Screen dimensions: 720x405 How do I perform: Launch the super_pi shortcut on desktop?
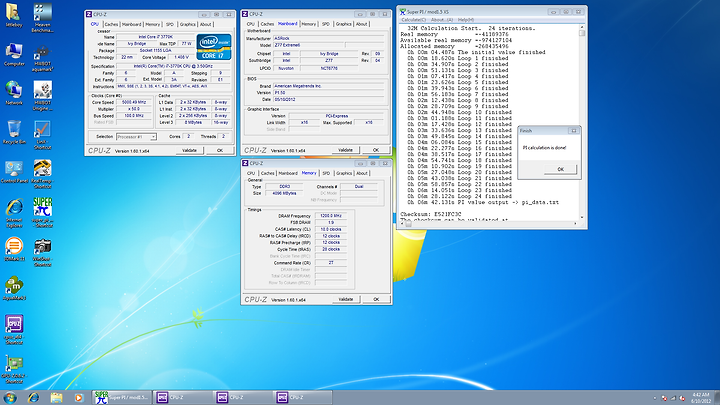(42, 212)
